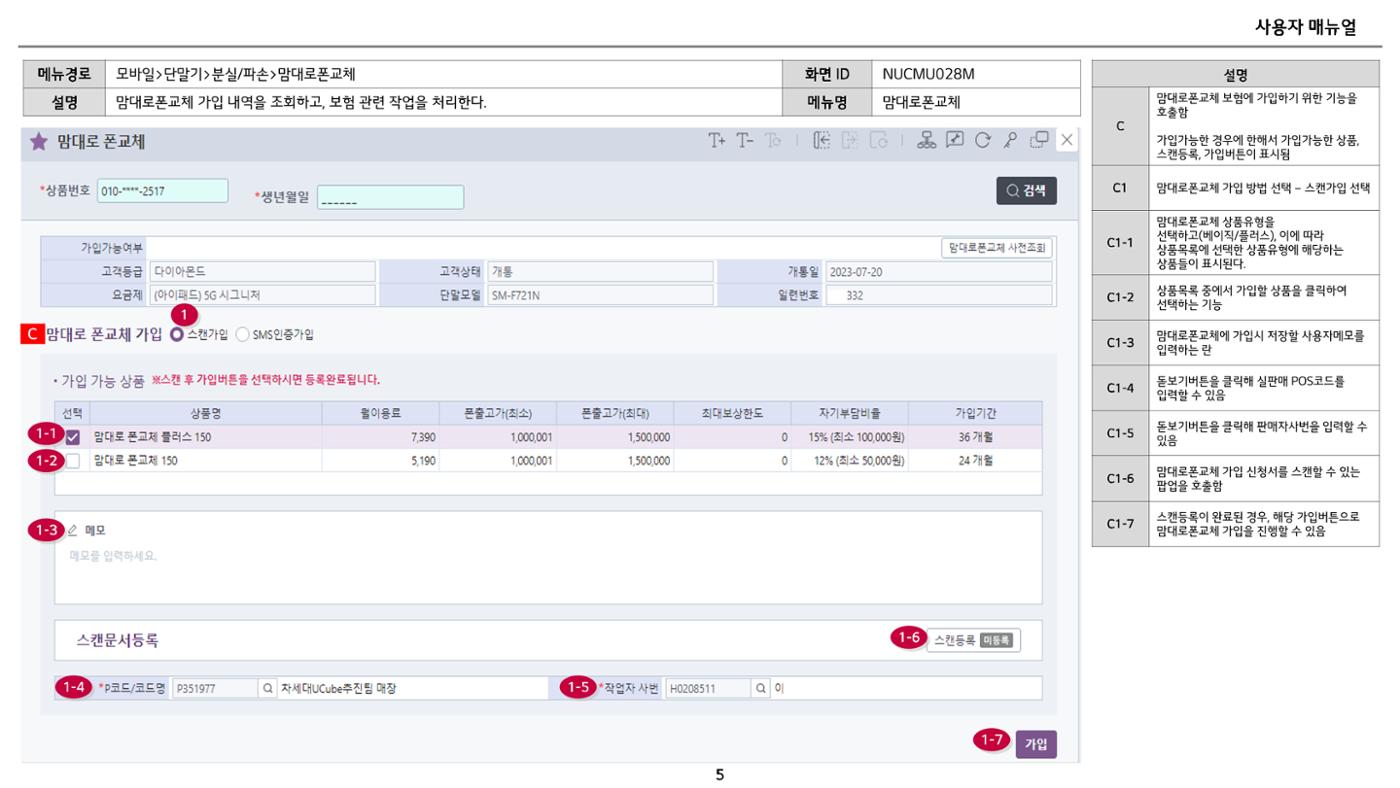Click the P코드 field showing P351977

coord(215,688)
